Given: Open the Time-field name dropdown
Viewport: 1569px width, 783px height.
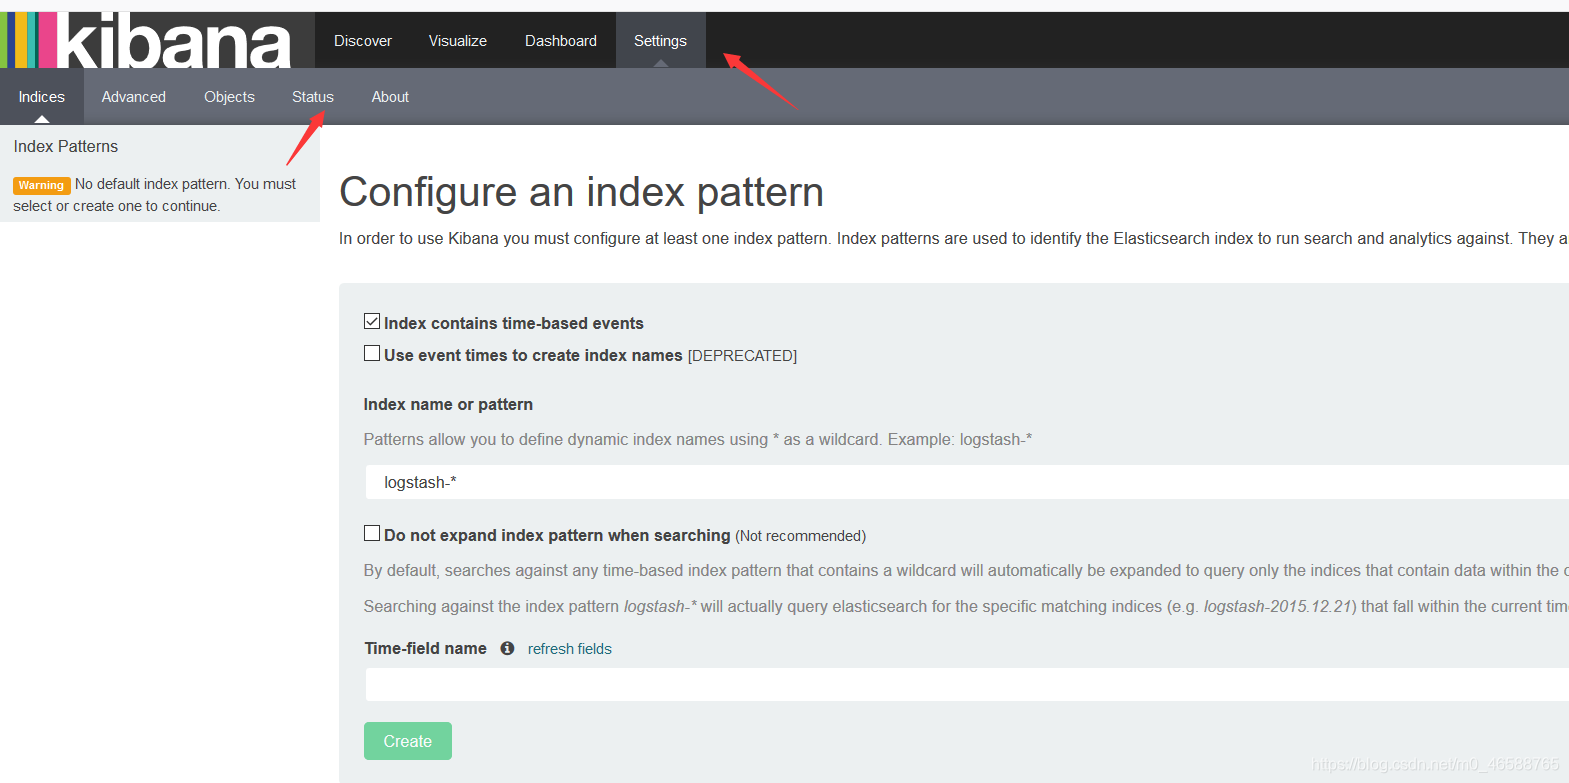Looking at the screenshot, I should click(x=966, y=685).
